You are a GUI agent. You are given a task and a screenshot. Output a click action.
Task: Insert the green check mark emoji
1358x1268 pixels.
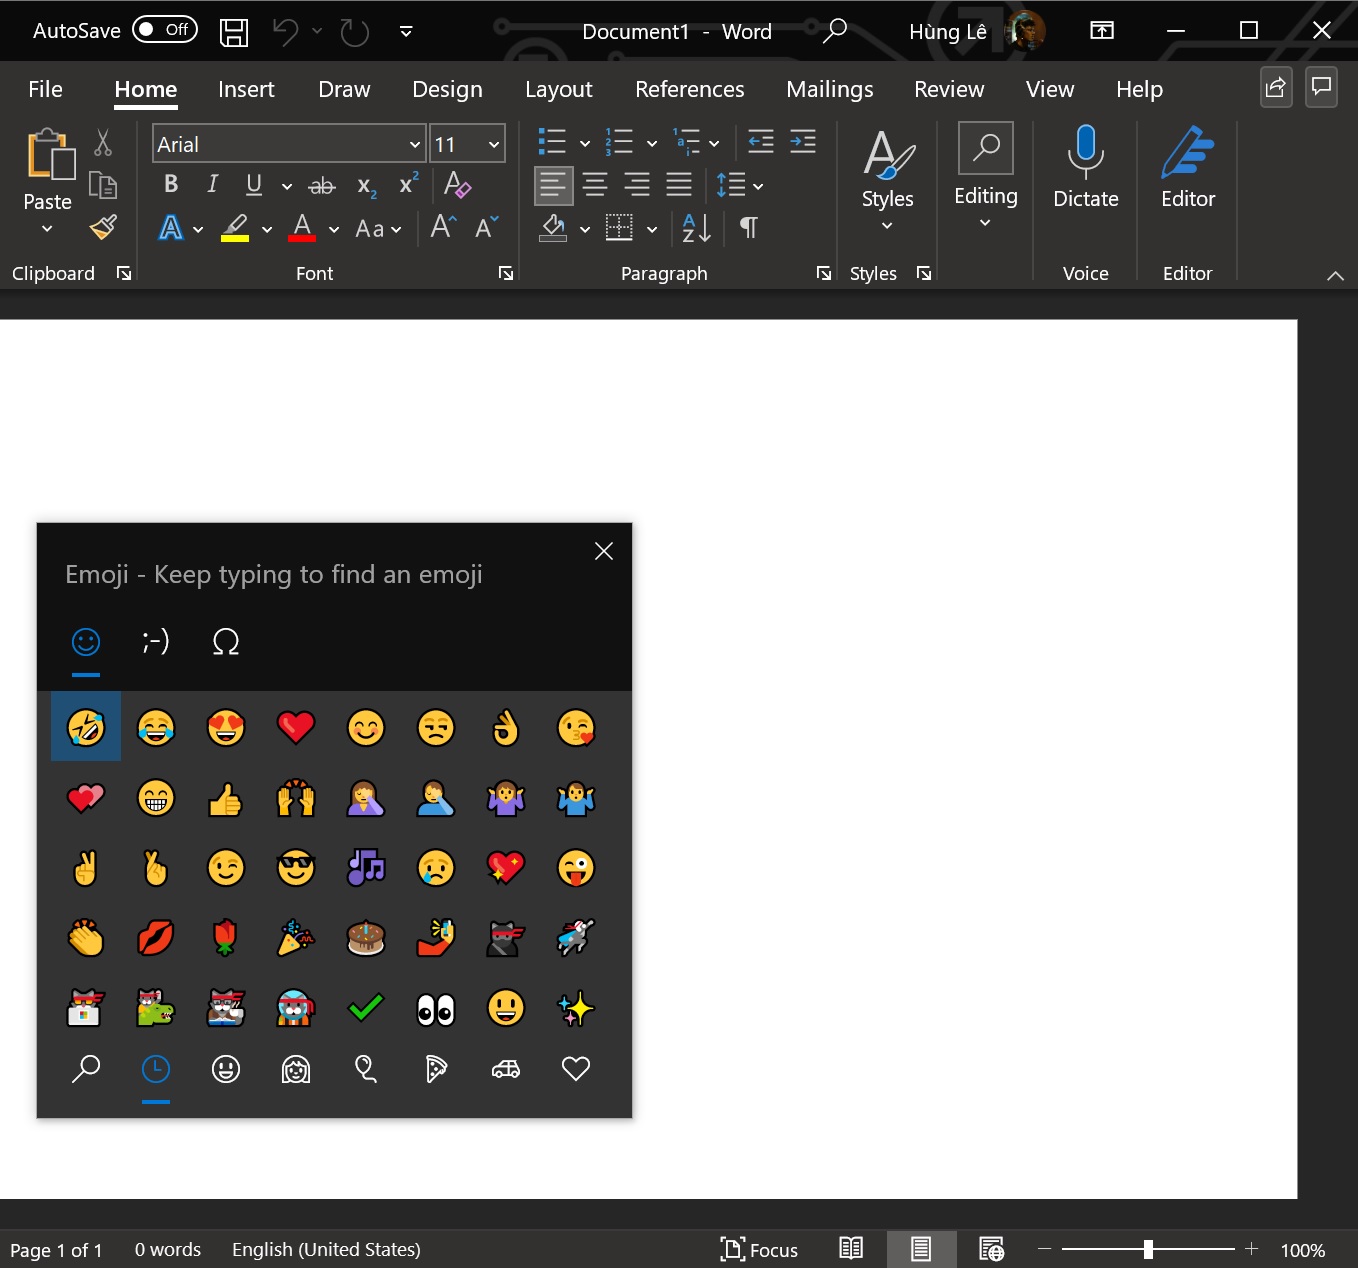tap(366, 1008)
